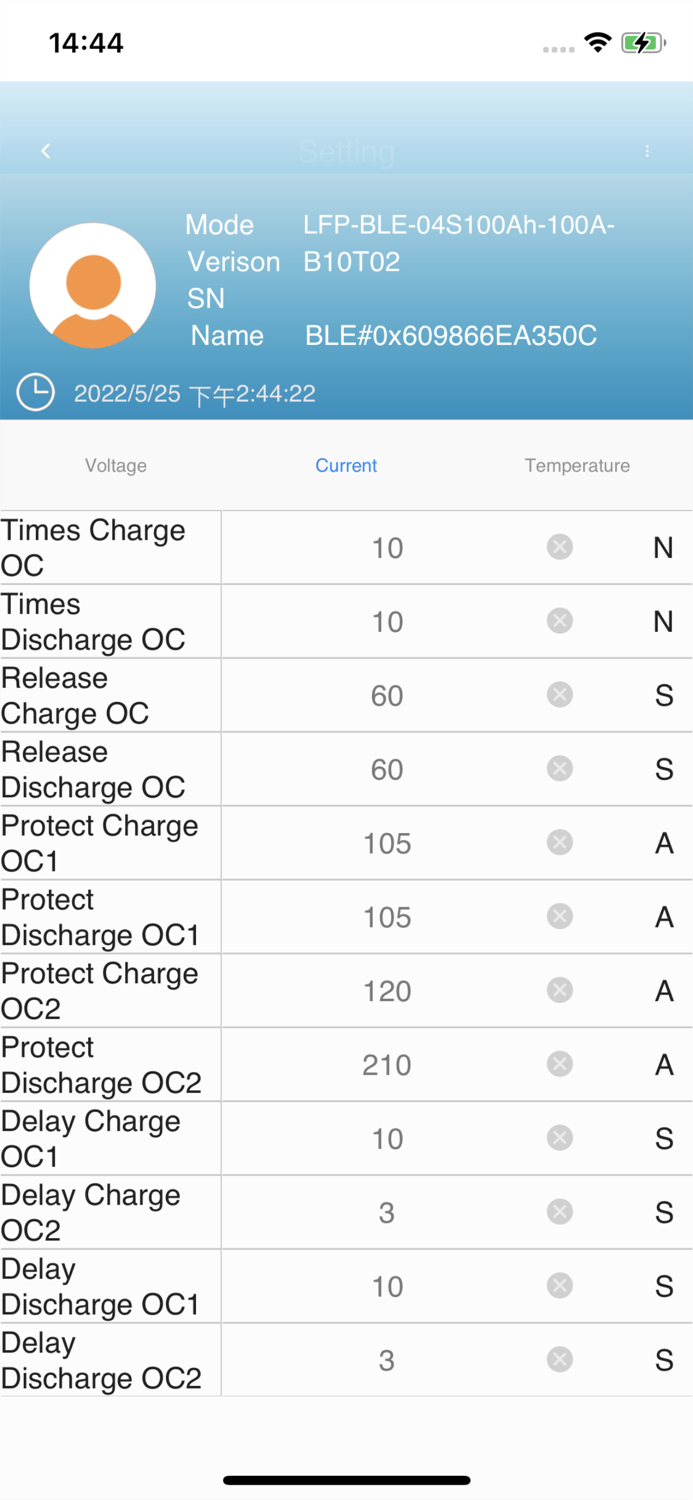Clear the Times Discharge OC value
The width and height of the screenshot is (693, 1500).
559,621
